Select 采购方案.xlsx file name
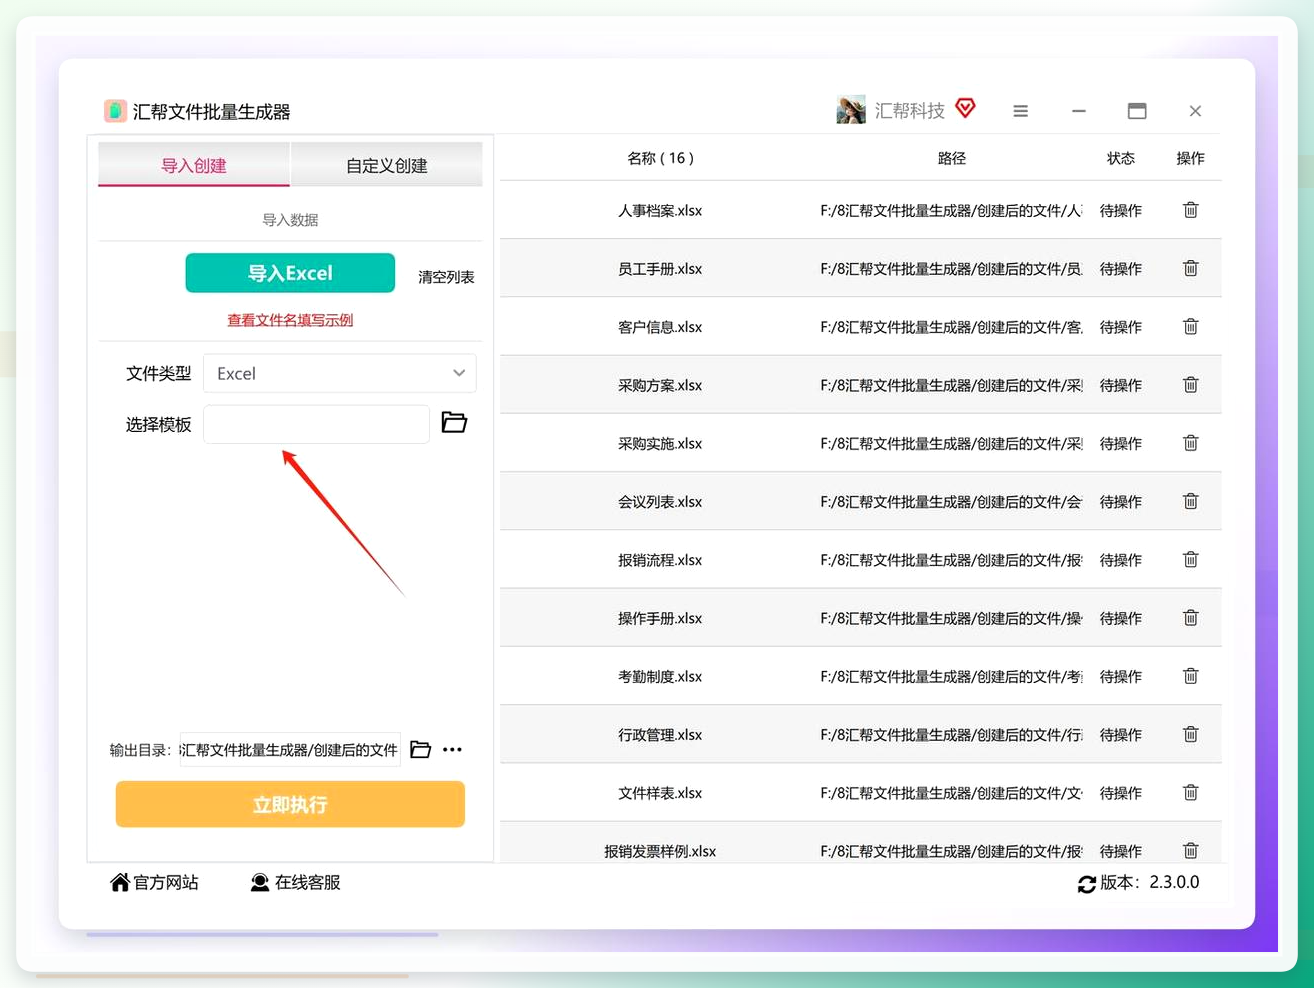This screenshot has height=988, width=1314. click(660, 385)
